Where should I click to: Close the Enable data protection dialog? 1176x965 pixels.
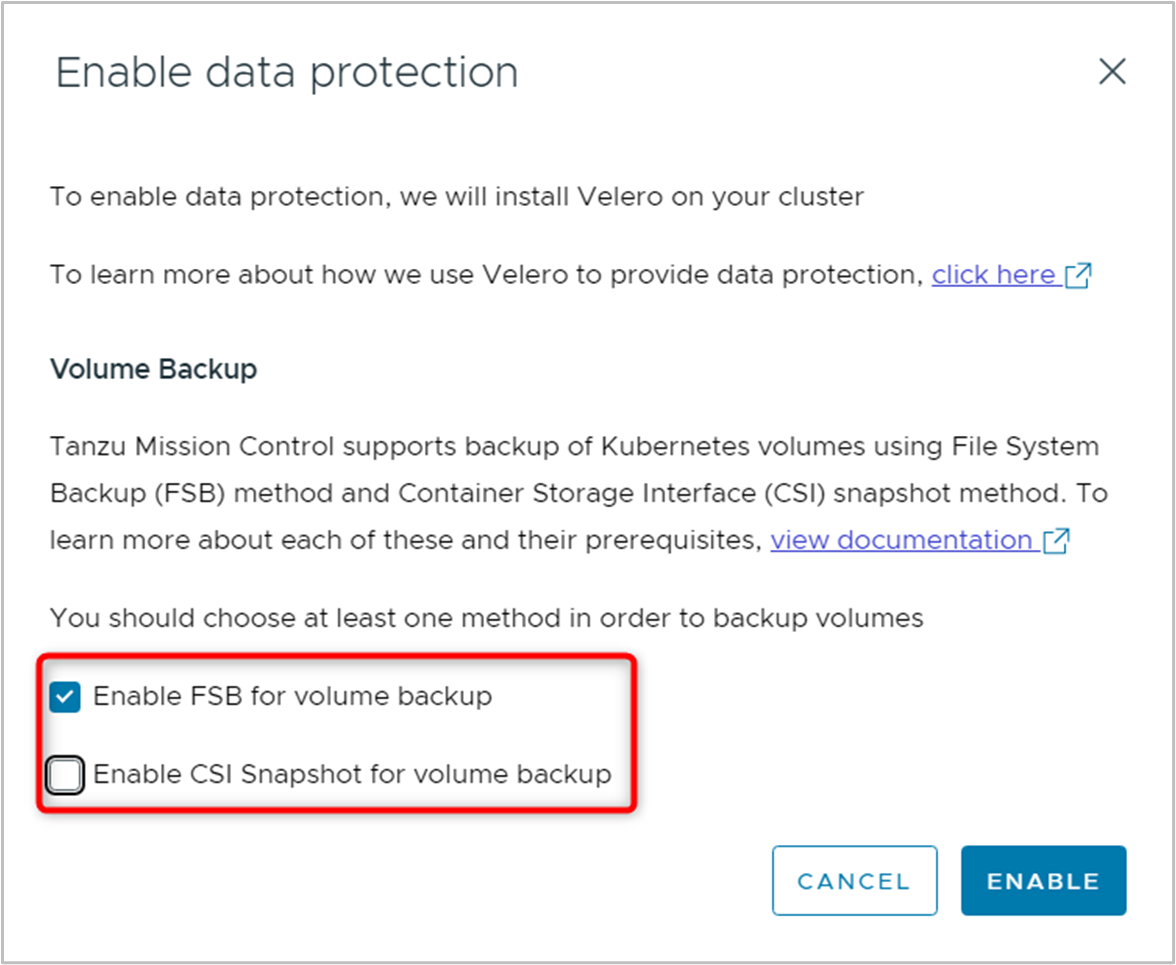(x=1112, y=72)
